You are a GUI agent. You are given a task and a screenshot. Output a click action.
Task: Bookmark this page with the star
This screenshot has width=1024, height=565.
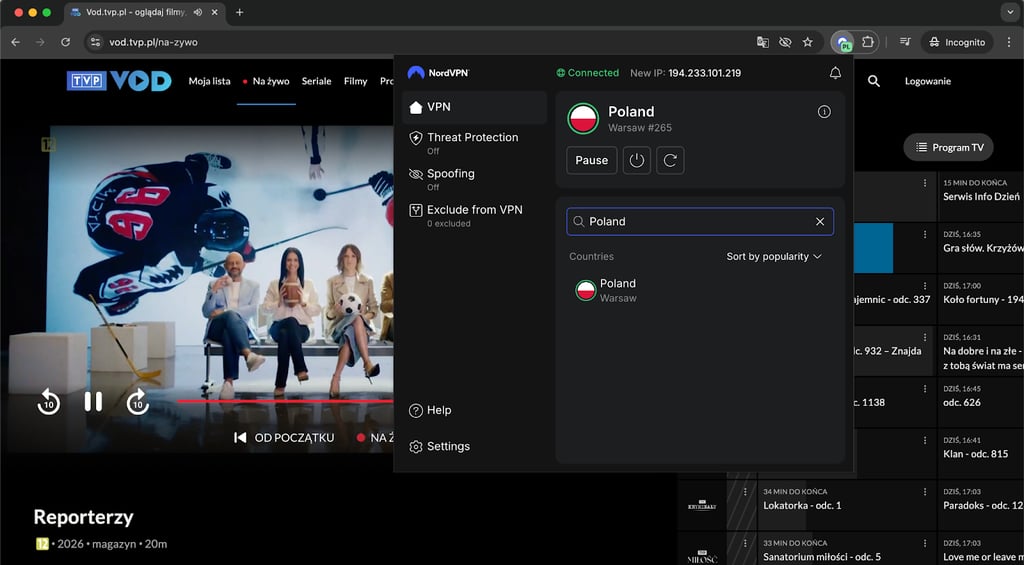(808, 42)
